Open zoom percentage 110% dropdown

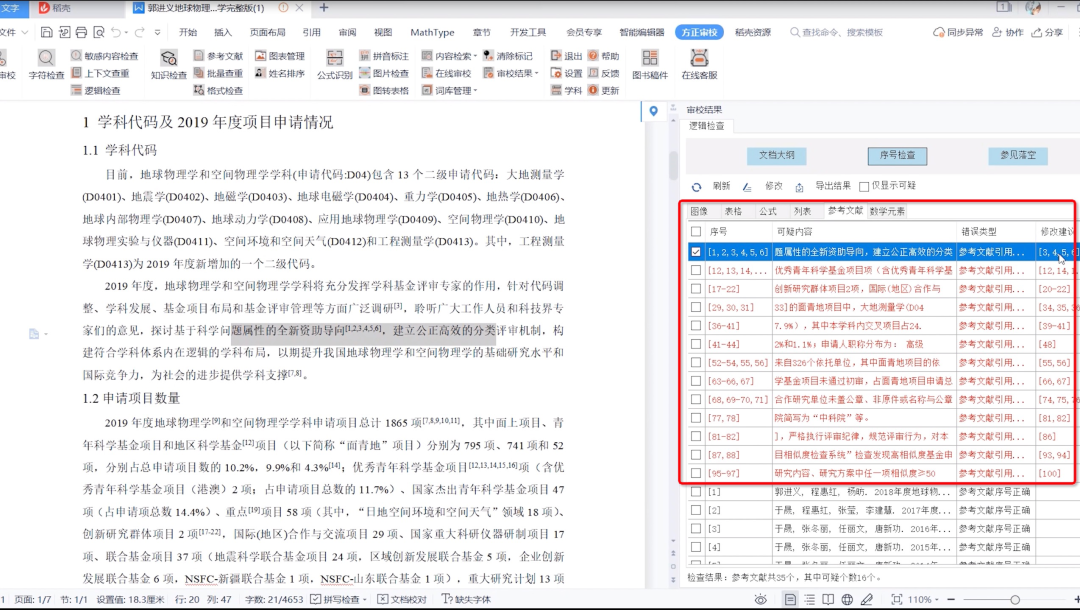pyautogui.click(x=937, y=600)
